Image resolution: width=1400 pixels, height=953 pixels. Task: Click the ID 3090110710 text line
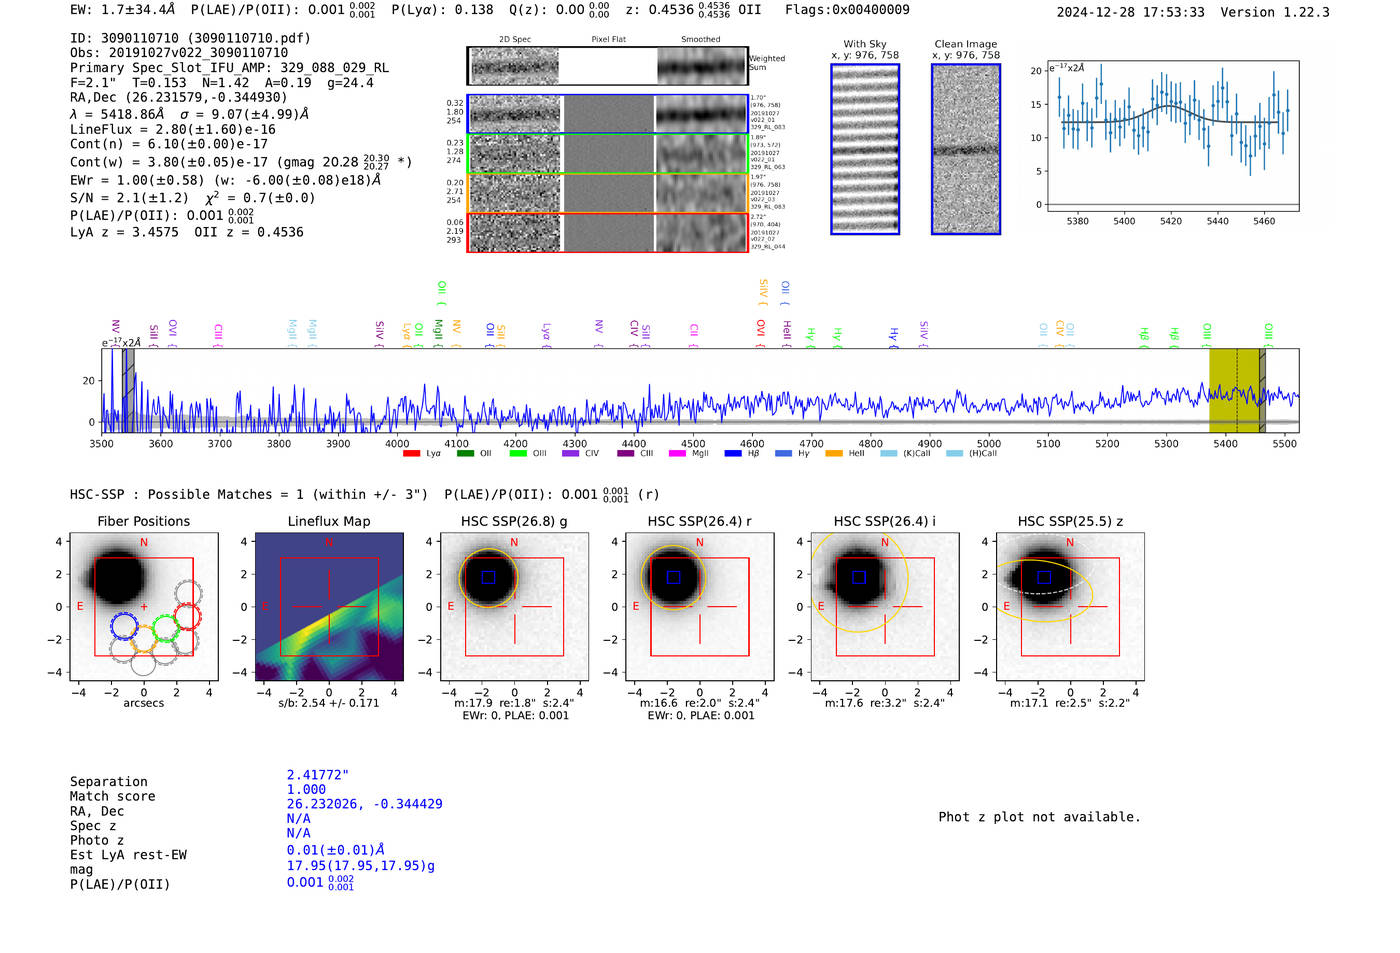[190, 38]
